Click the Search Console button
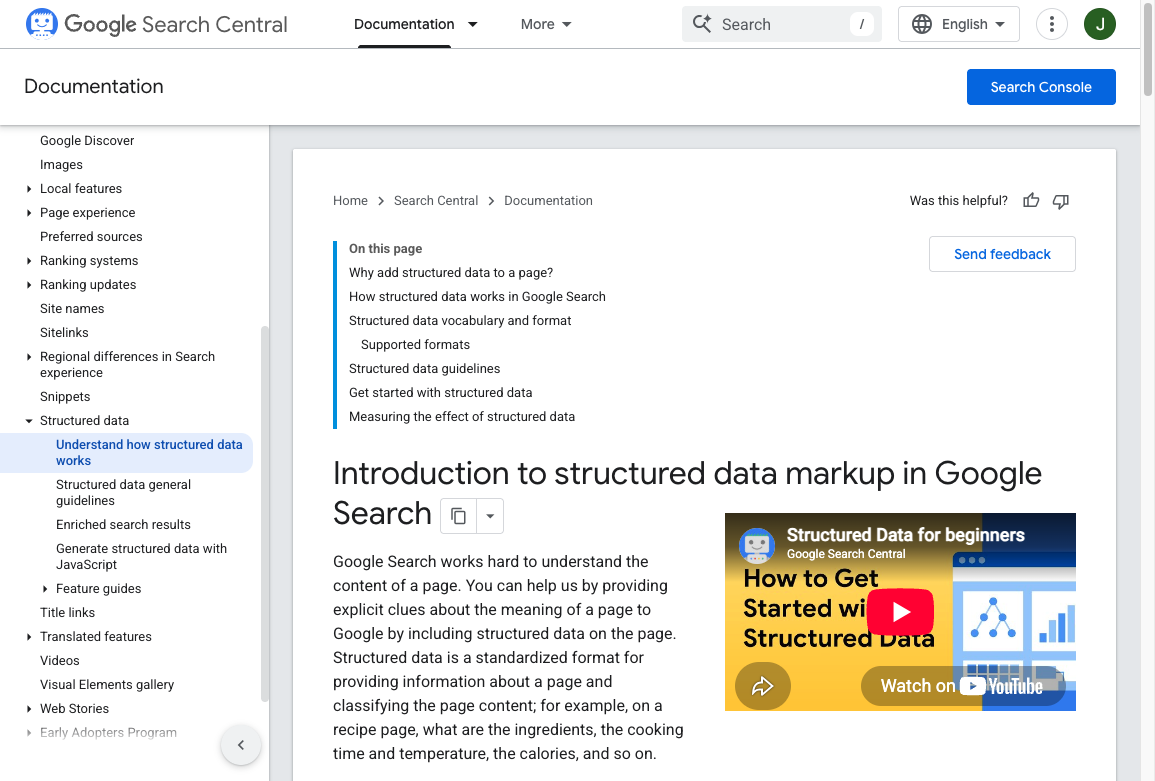The image size is (1155, 781). [x=1041, y=87]
